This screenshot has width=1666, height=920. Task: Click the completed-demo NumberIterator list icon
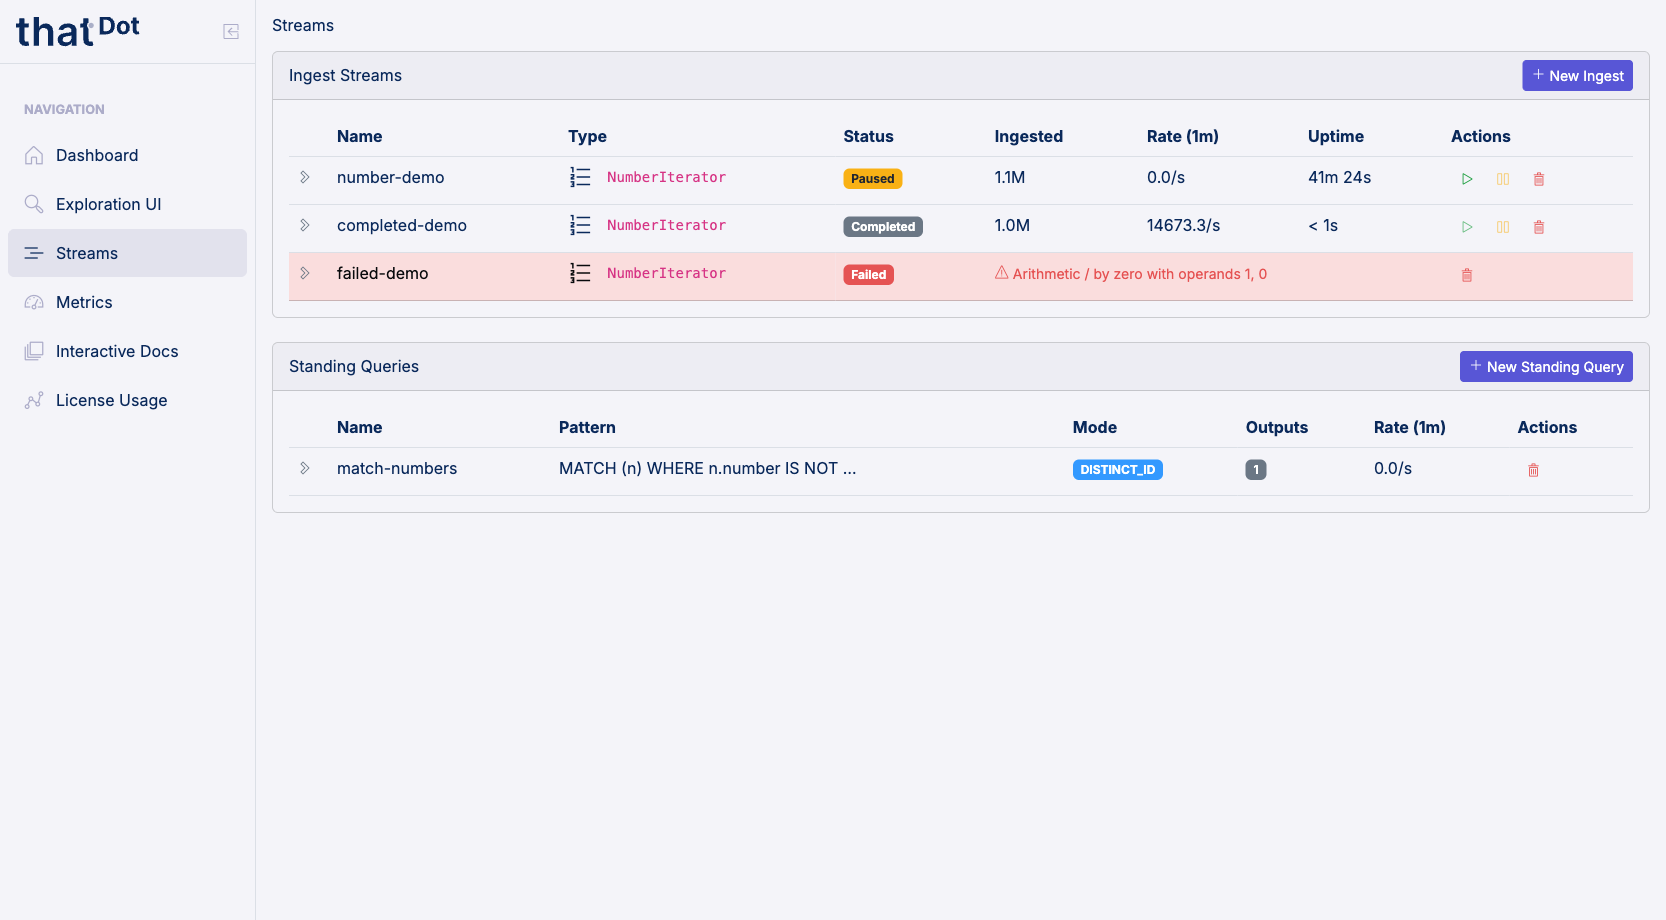pos(580,225)
